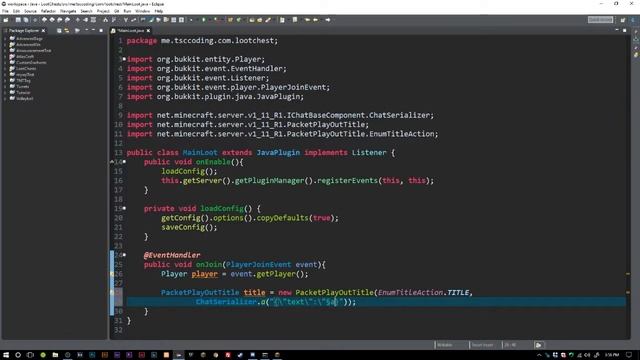
Task: Select the AtlasCraft project
Action: [x=25, y=57]
